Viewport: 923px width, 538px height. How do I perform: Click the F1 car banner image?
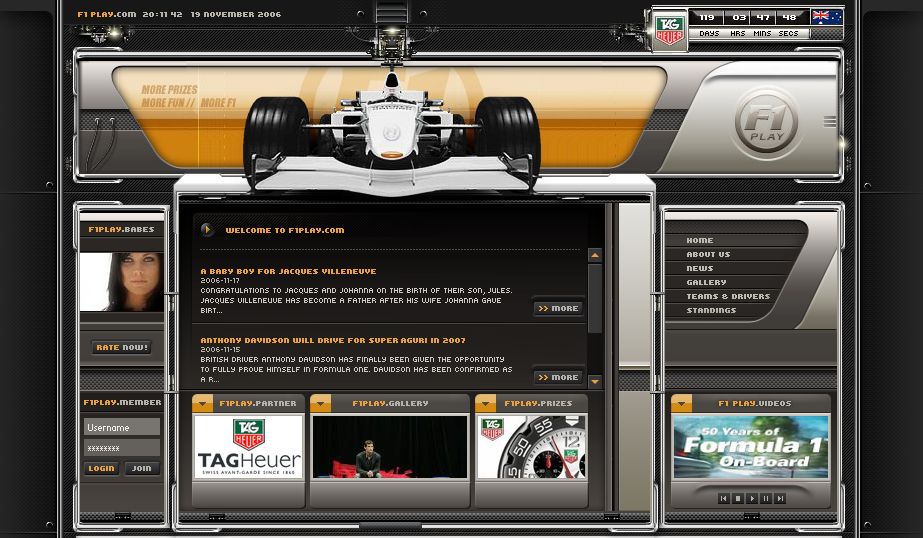pyautogui.click(x=391, y=132)
